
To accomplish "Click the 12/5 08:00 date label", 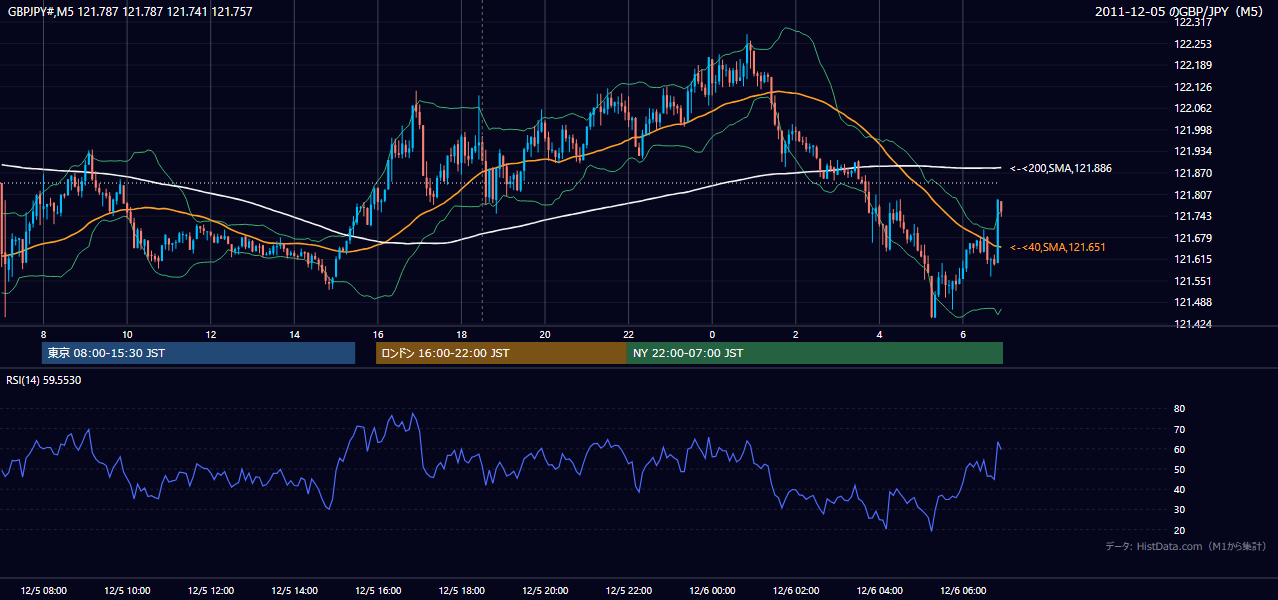I will (43, 591).
